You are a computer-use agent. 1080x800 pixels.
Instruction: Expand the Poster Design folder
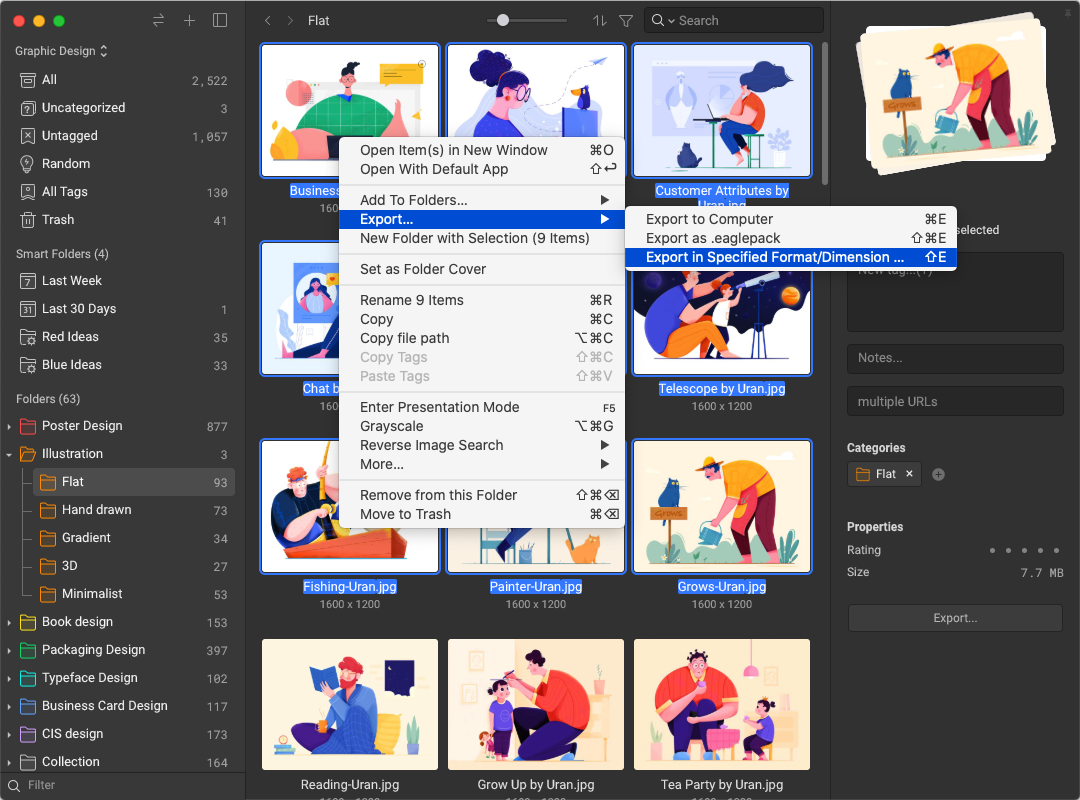point(9,427)
